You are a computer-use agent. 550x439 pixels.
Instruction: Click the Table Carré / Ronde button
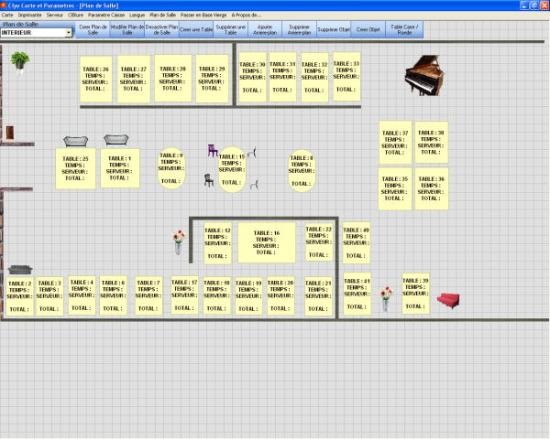[x=404, y=30]
